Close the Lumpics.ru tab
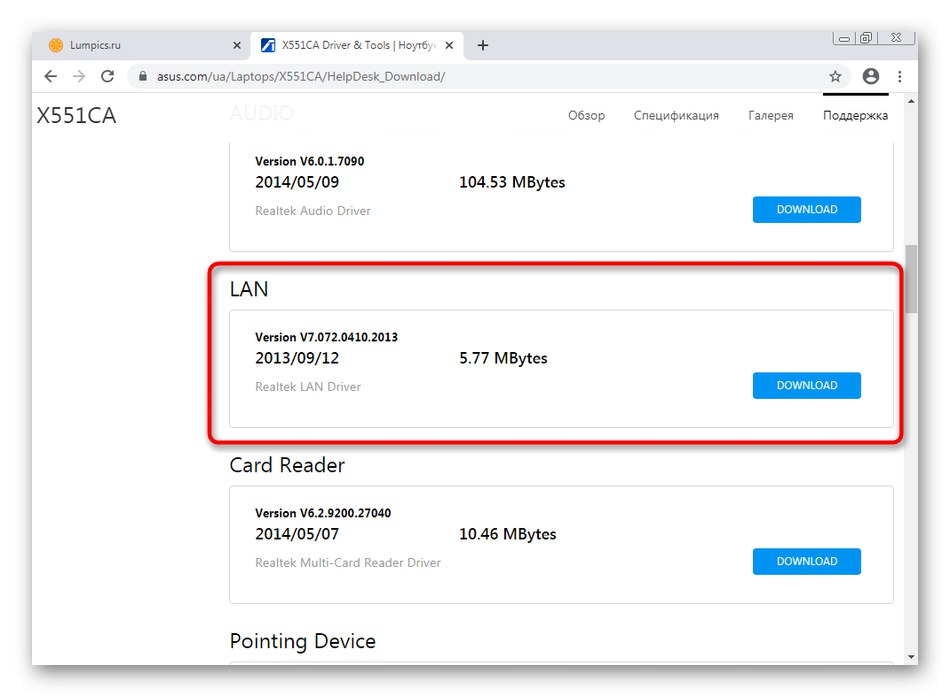950x697 pixels. [237, 45]
